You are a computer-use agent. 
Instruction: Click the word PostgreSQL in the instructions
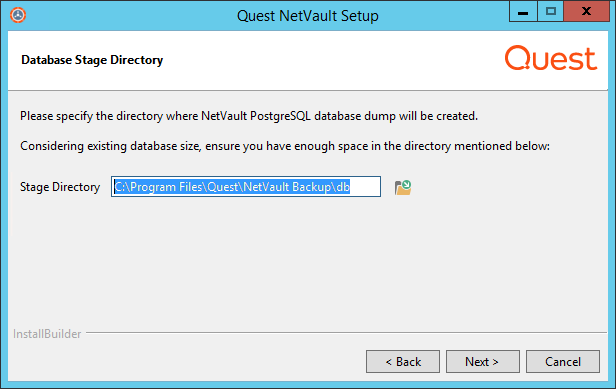coord(280,116)
